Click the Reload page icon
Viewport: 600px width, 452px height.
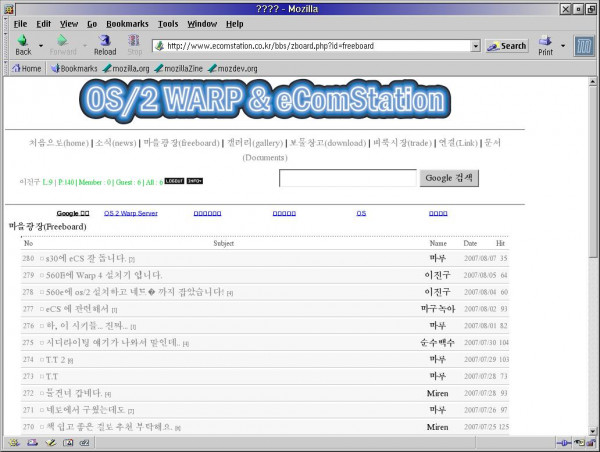click(x=104, y=41)
